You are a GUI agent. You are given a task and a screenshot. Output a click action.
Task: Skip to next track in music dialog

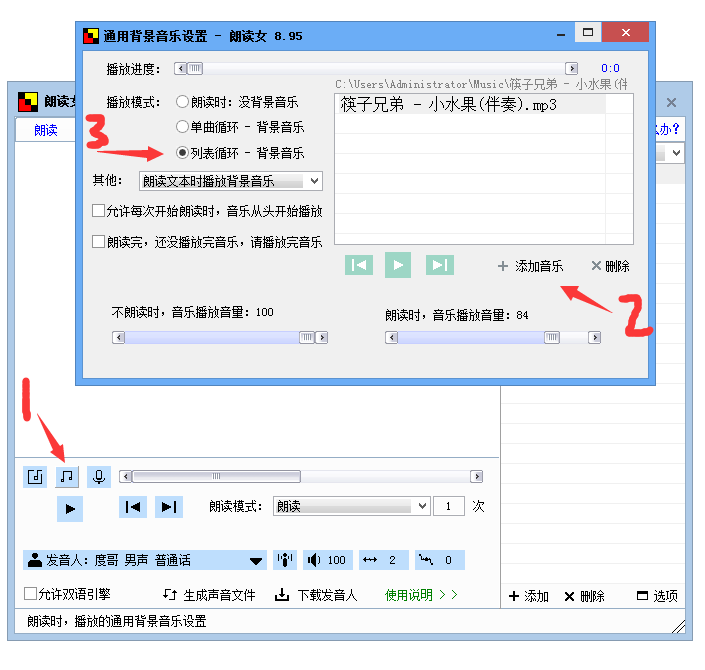tap(440, 265)
